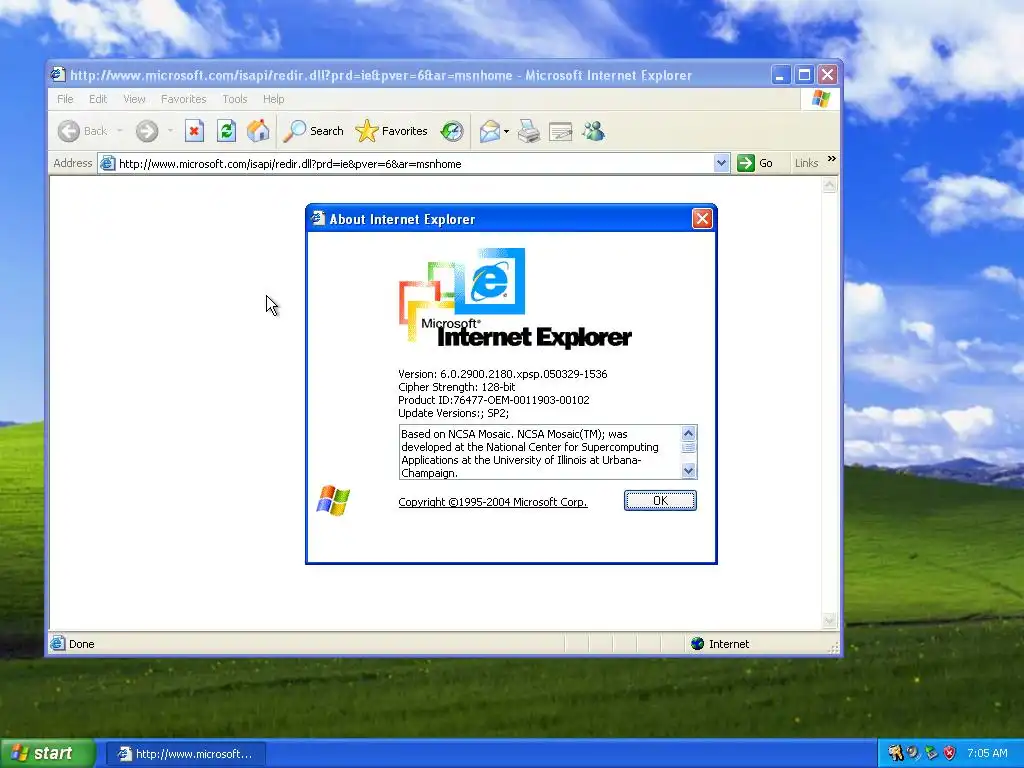Click the Windows flag throbber logo
This screenshot has height=768, width=1024.
tap(821, 99)
